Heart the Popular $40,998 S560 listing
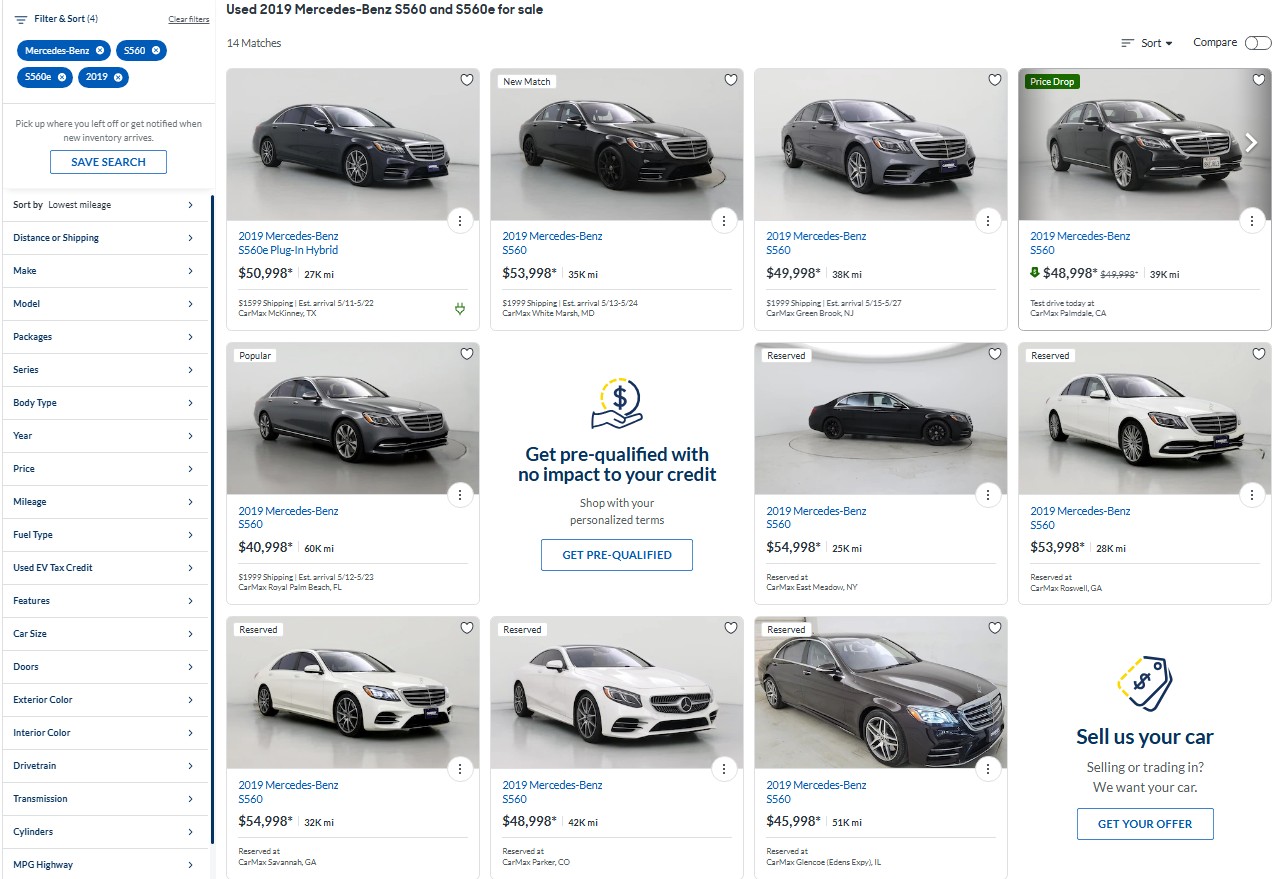Viewport: 1278px width, 879px height. tap(466, 354)
